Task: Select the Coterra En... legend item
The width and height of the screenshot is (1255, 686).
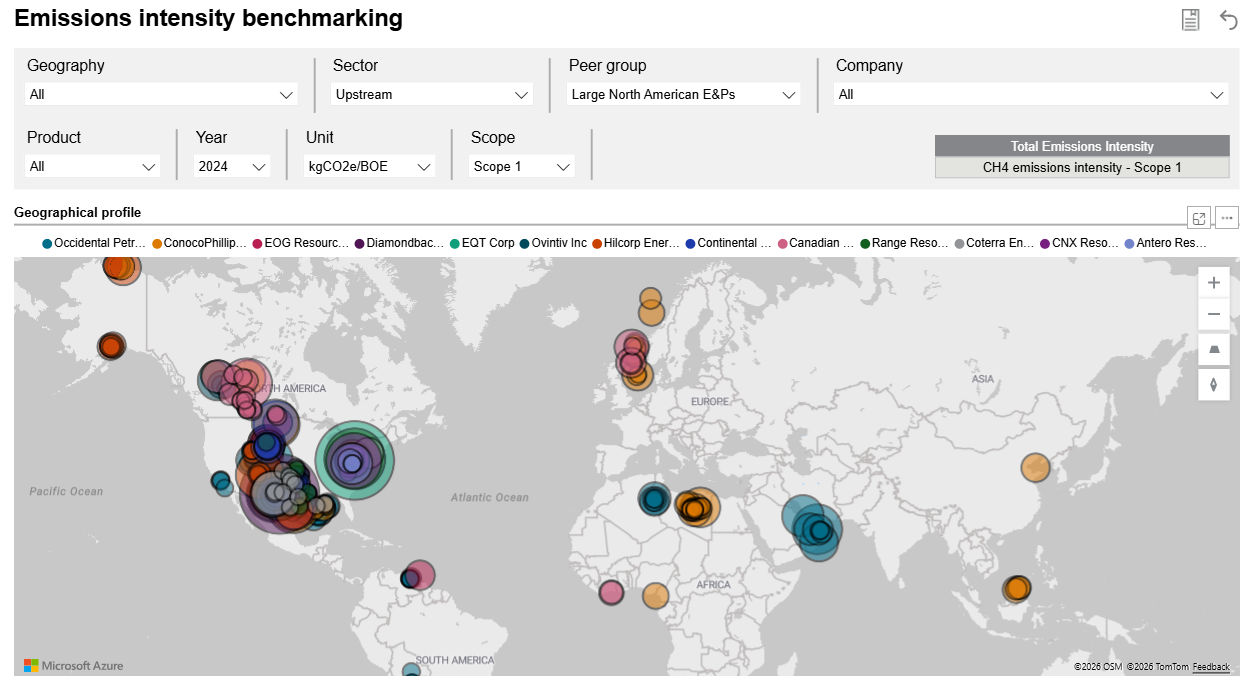Action: 994,243
